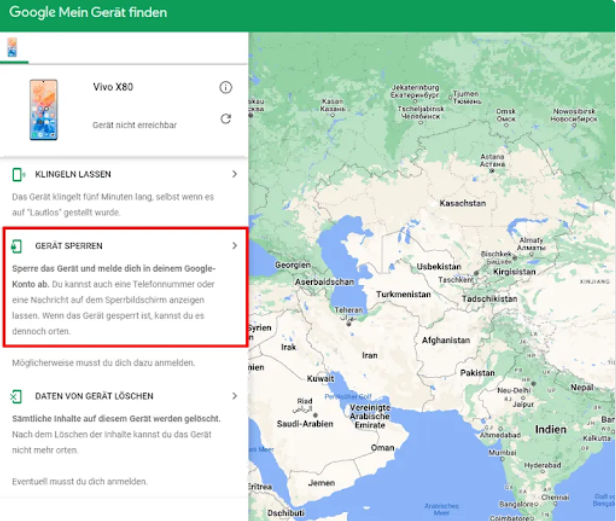Click the ring phone icon beside KLINGELN LASSEN

click(x=17, y=174)
